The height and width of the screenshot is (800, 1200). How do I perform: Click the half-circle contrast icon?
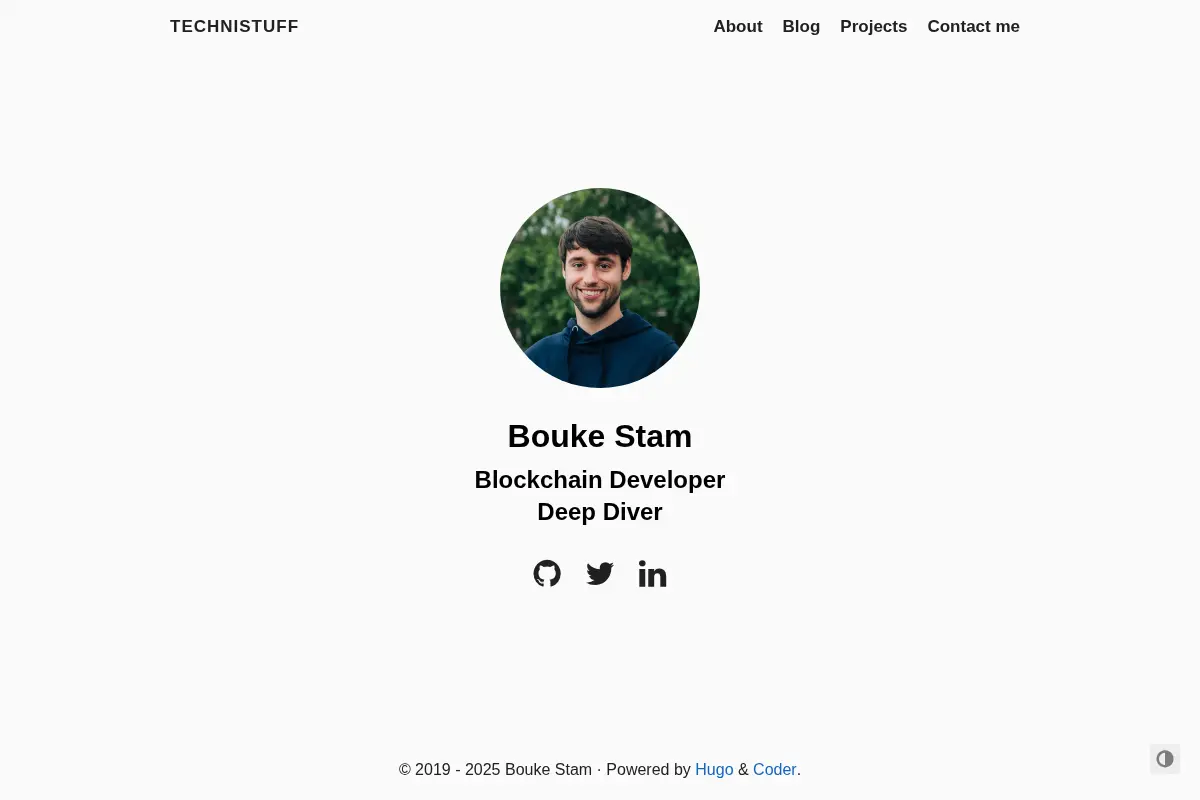1165,759
